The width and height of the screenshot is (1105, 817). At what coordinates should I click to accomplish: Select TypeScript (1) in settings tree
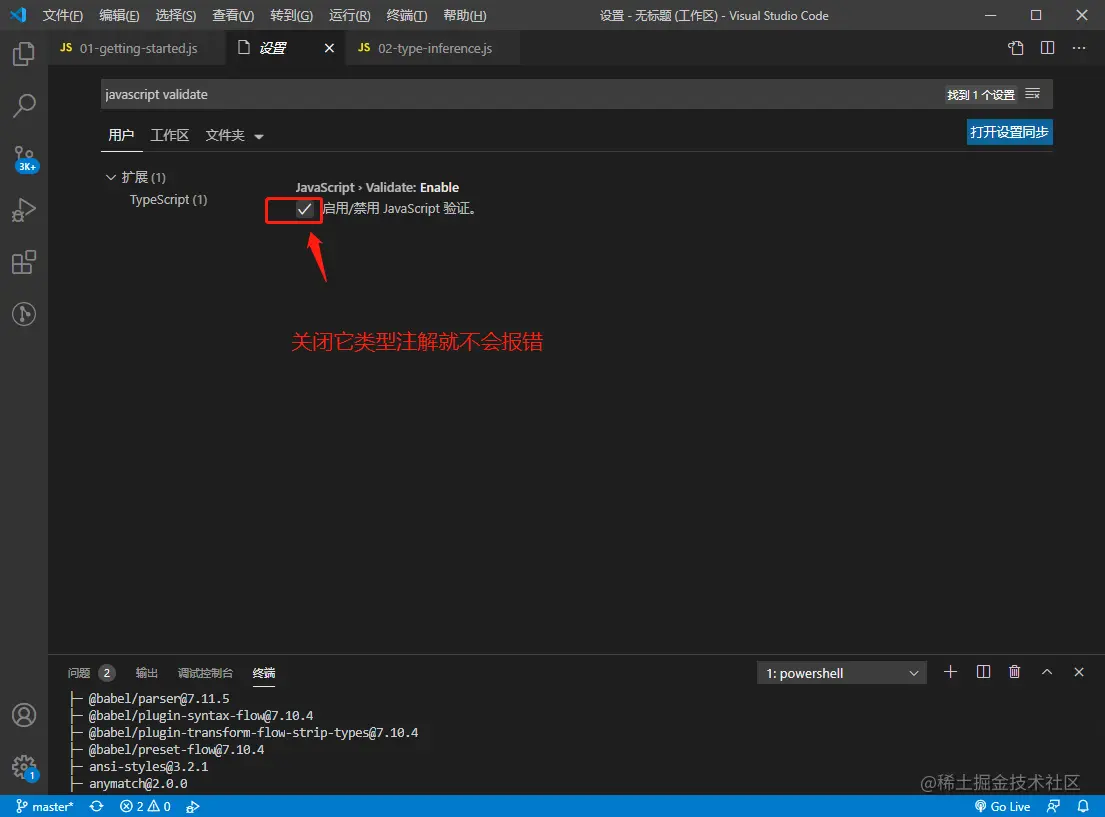point(168,199)
